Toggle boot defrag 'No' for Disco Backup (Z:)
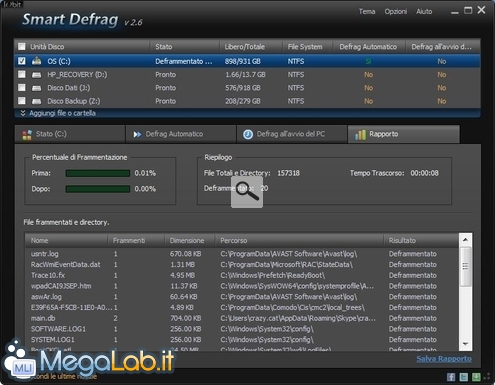 [x=442, y=101]
